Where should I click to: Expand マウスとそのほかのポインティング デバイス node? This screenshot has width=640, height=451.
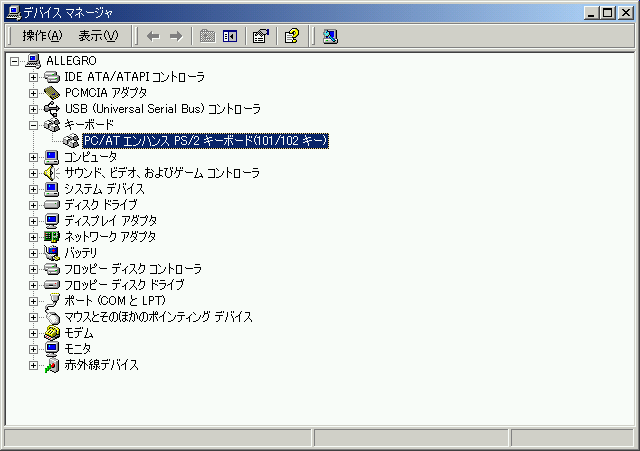point(33,317)
